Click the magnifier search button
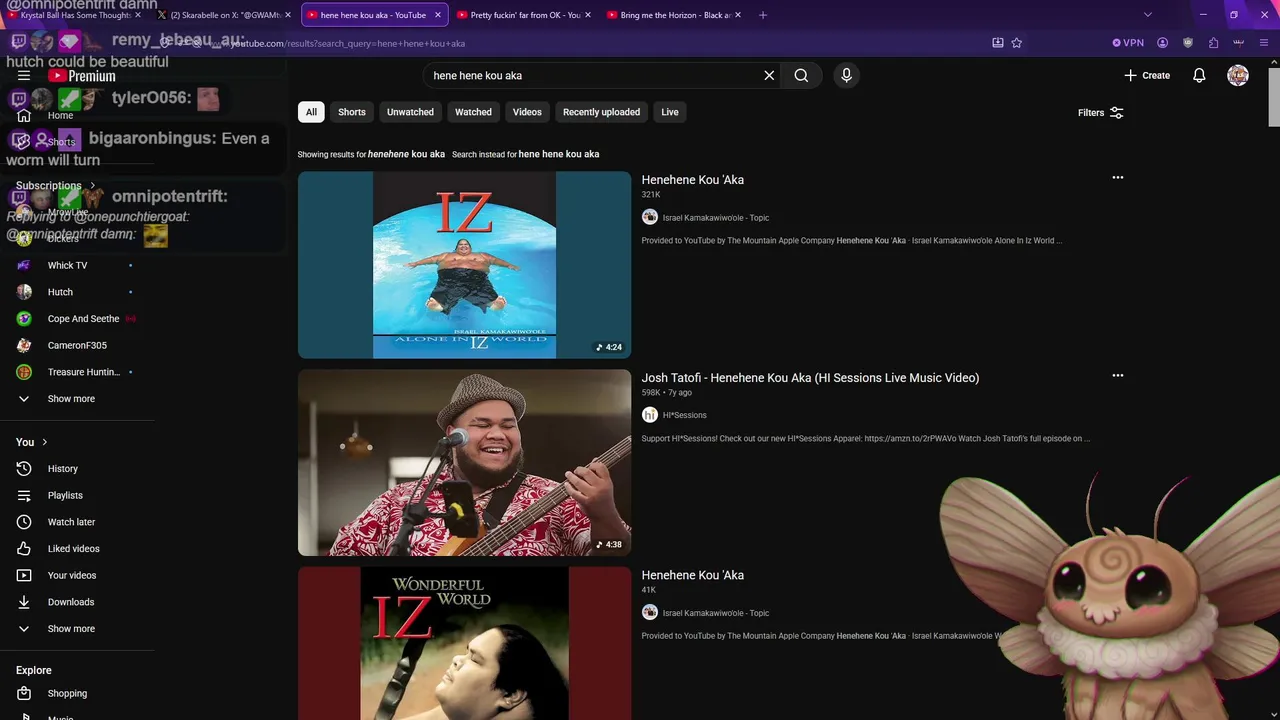Image resolution: width=1280 pixels, height=720 pixels. click(x=801, y=75)
